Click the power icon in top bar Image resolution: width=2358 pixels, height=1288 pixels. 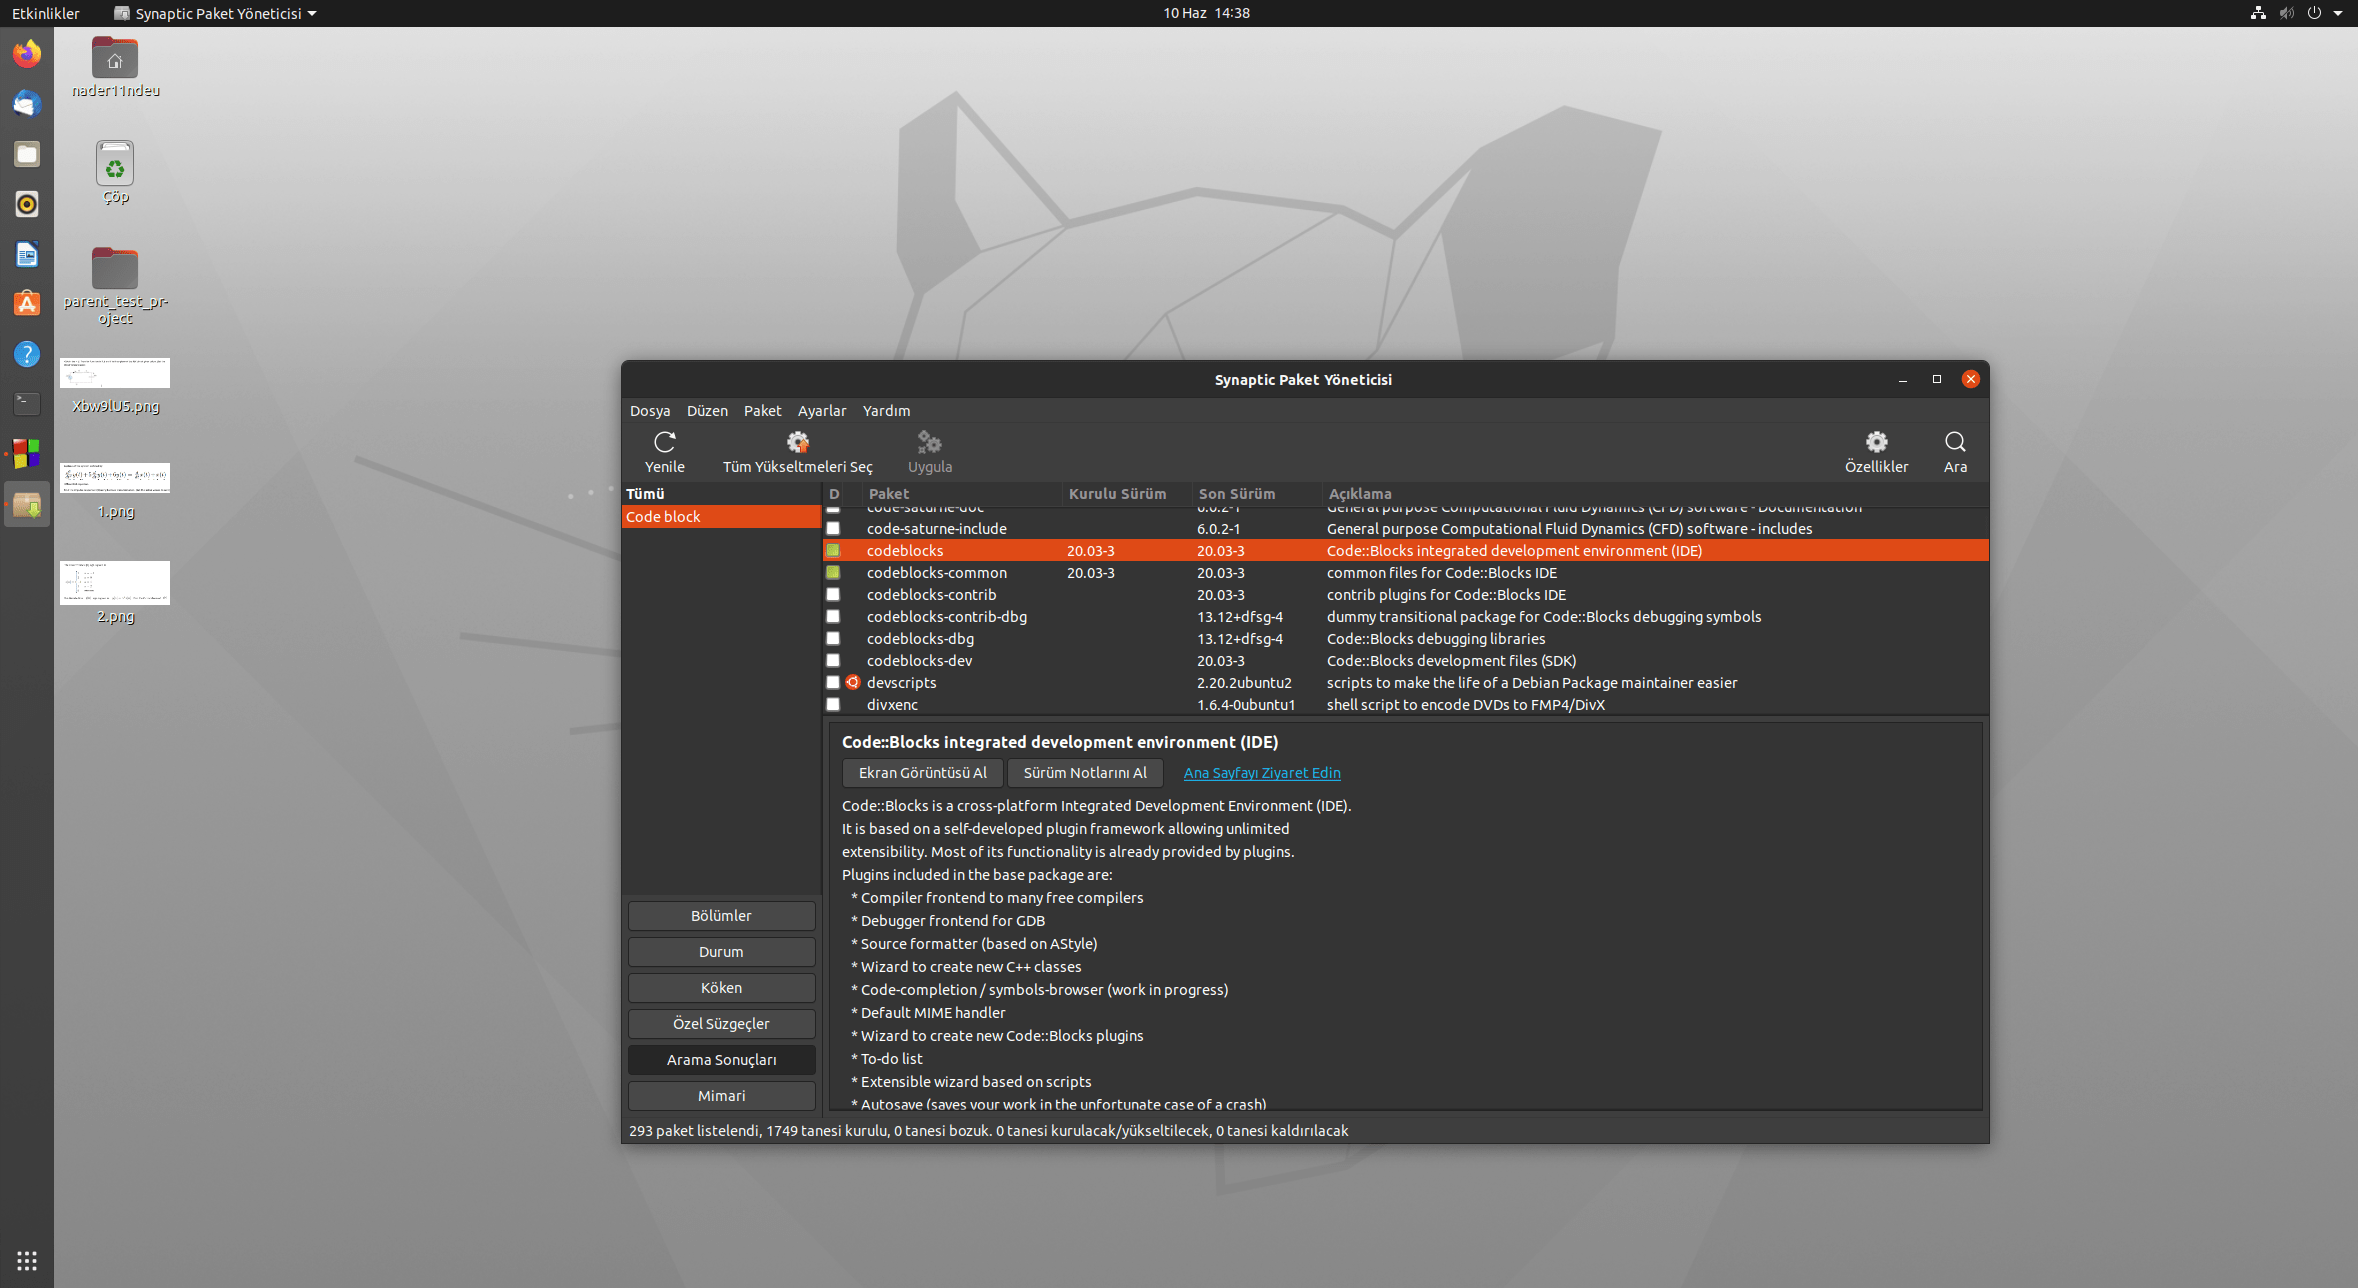tap(2314, 13)
